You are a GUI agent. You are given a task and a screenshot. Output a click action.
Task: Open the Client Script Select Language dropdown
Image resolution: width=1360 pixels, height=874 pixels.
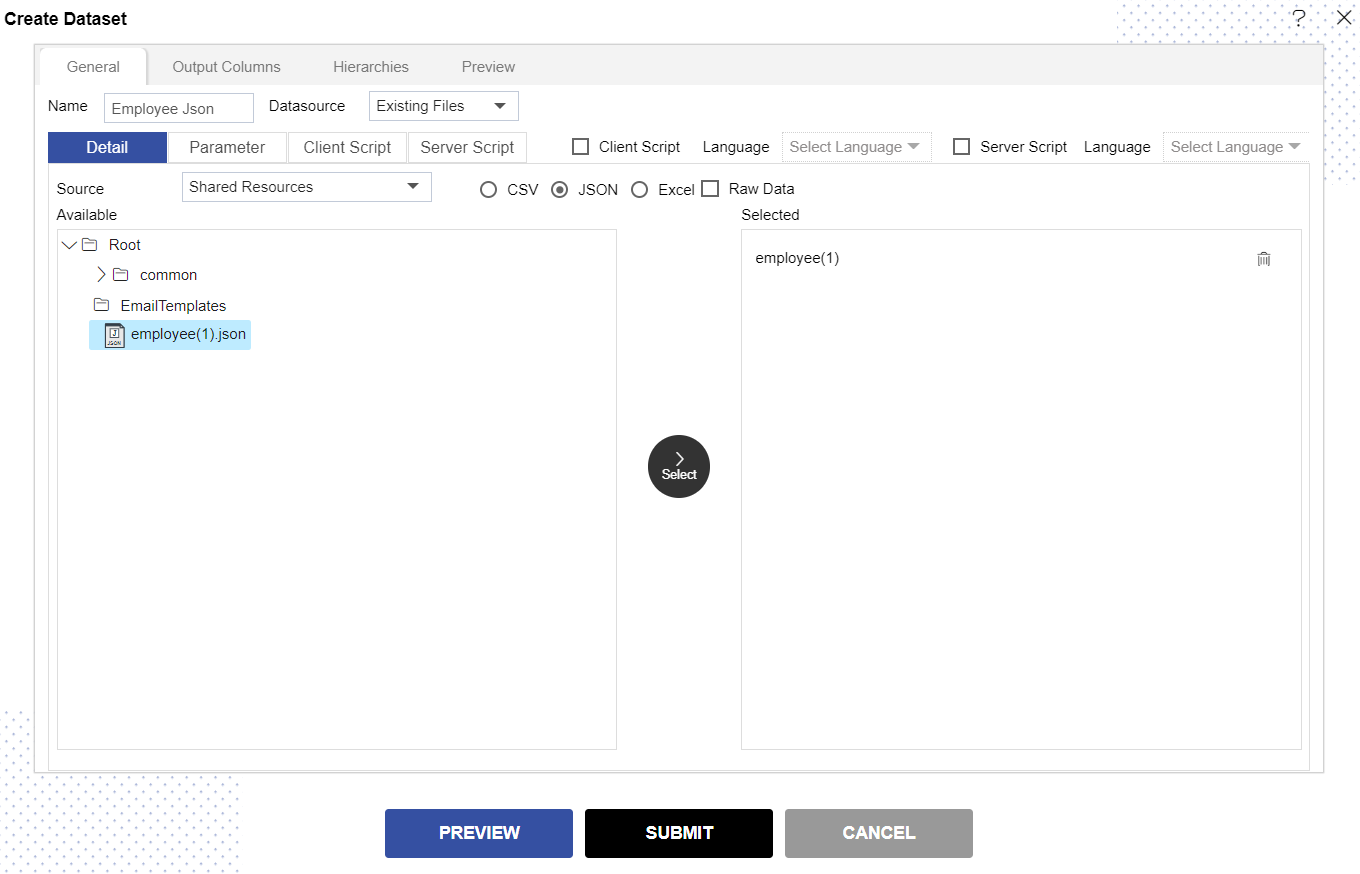click(x=856, y=147)
